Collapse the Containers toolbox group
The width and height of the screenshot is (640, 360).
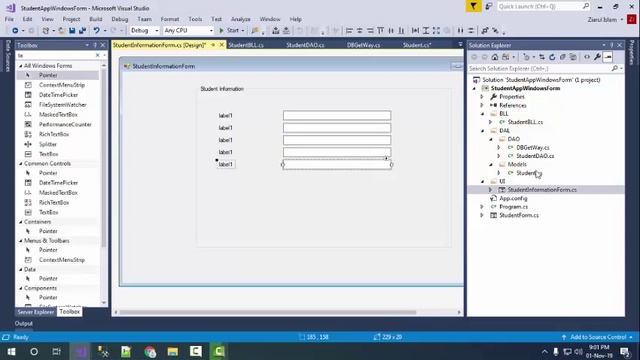point(21,222)
